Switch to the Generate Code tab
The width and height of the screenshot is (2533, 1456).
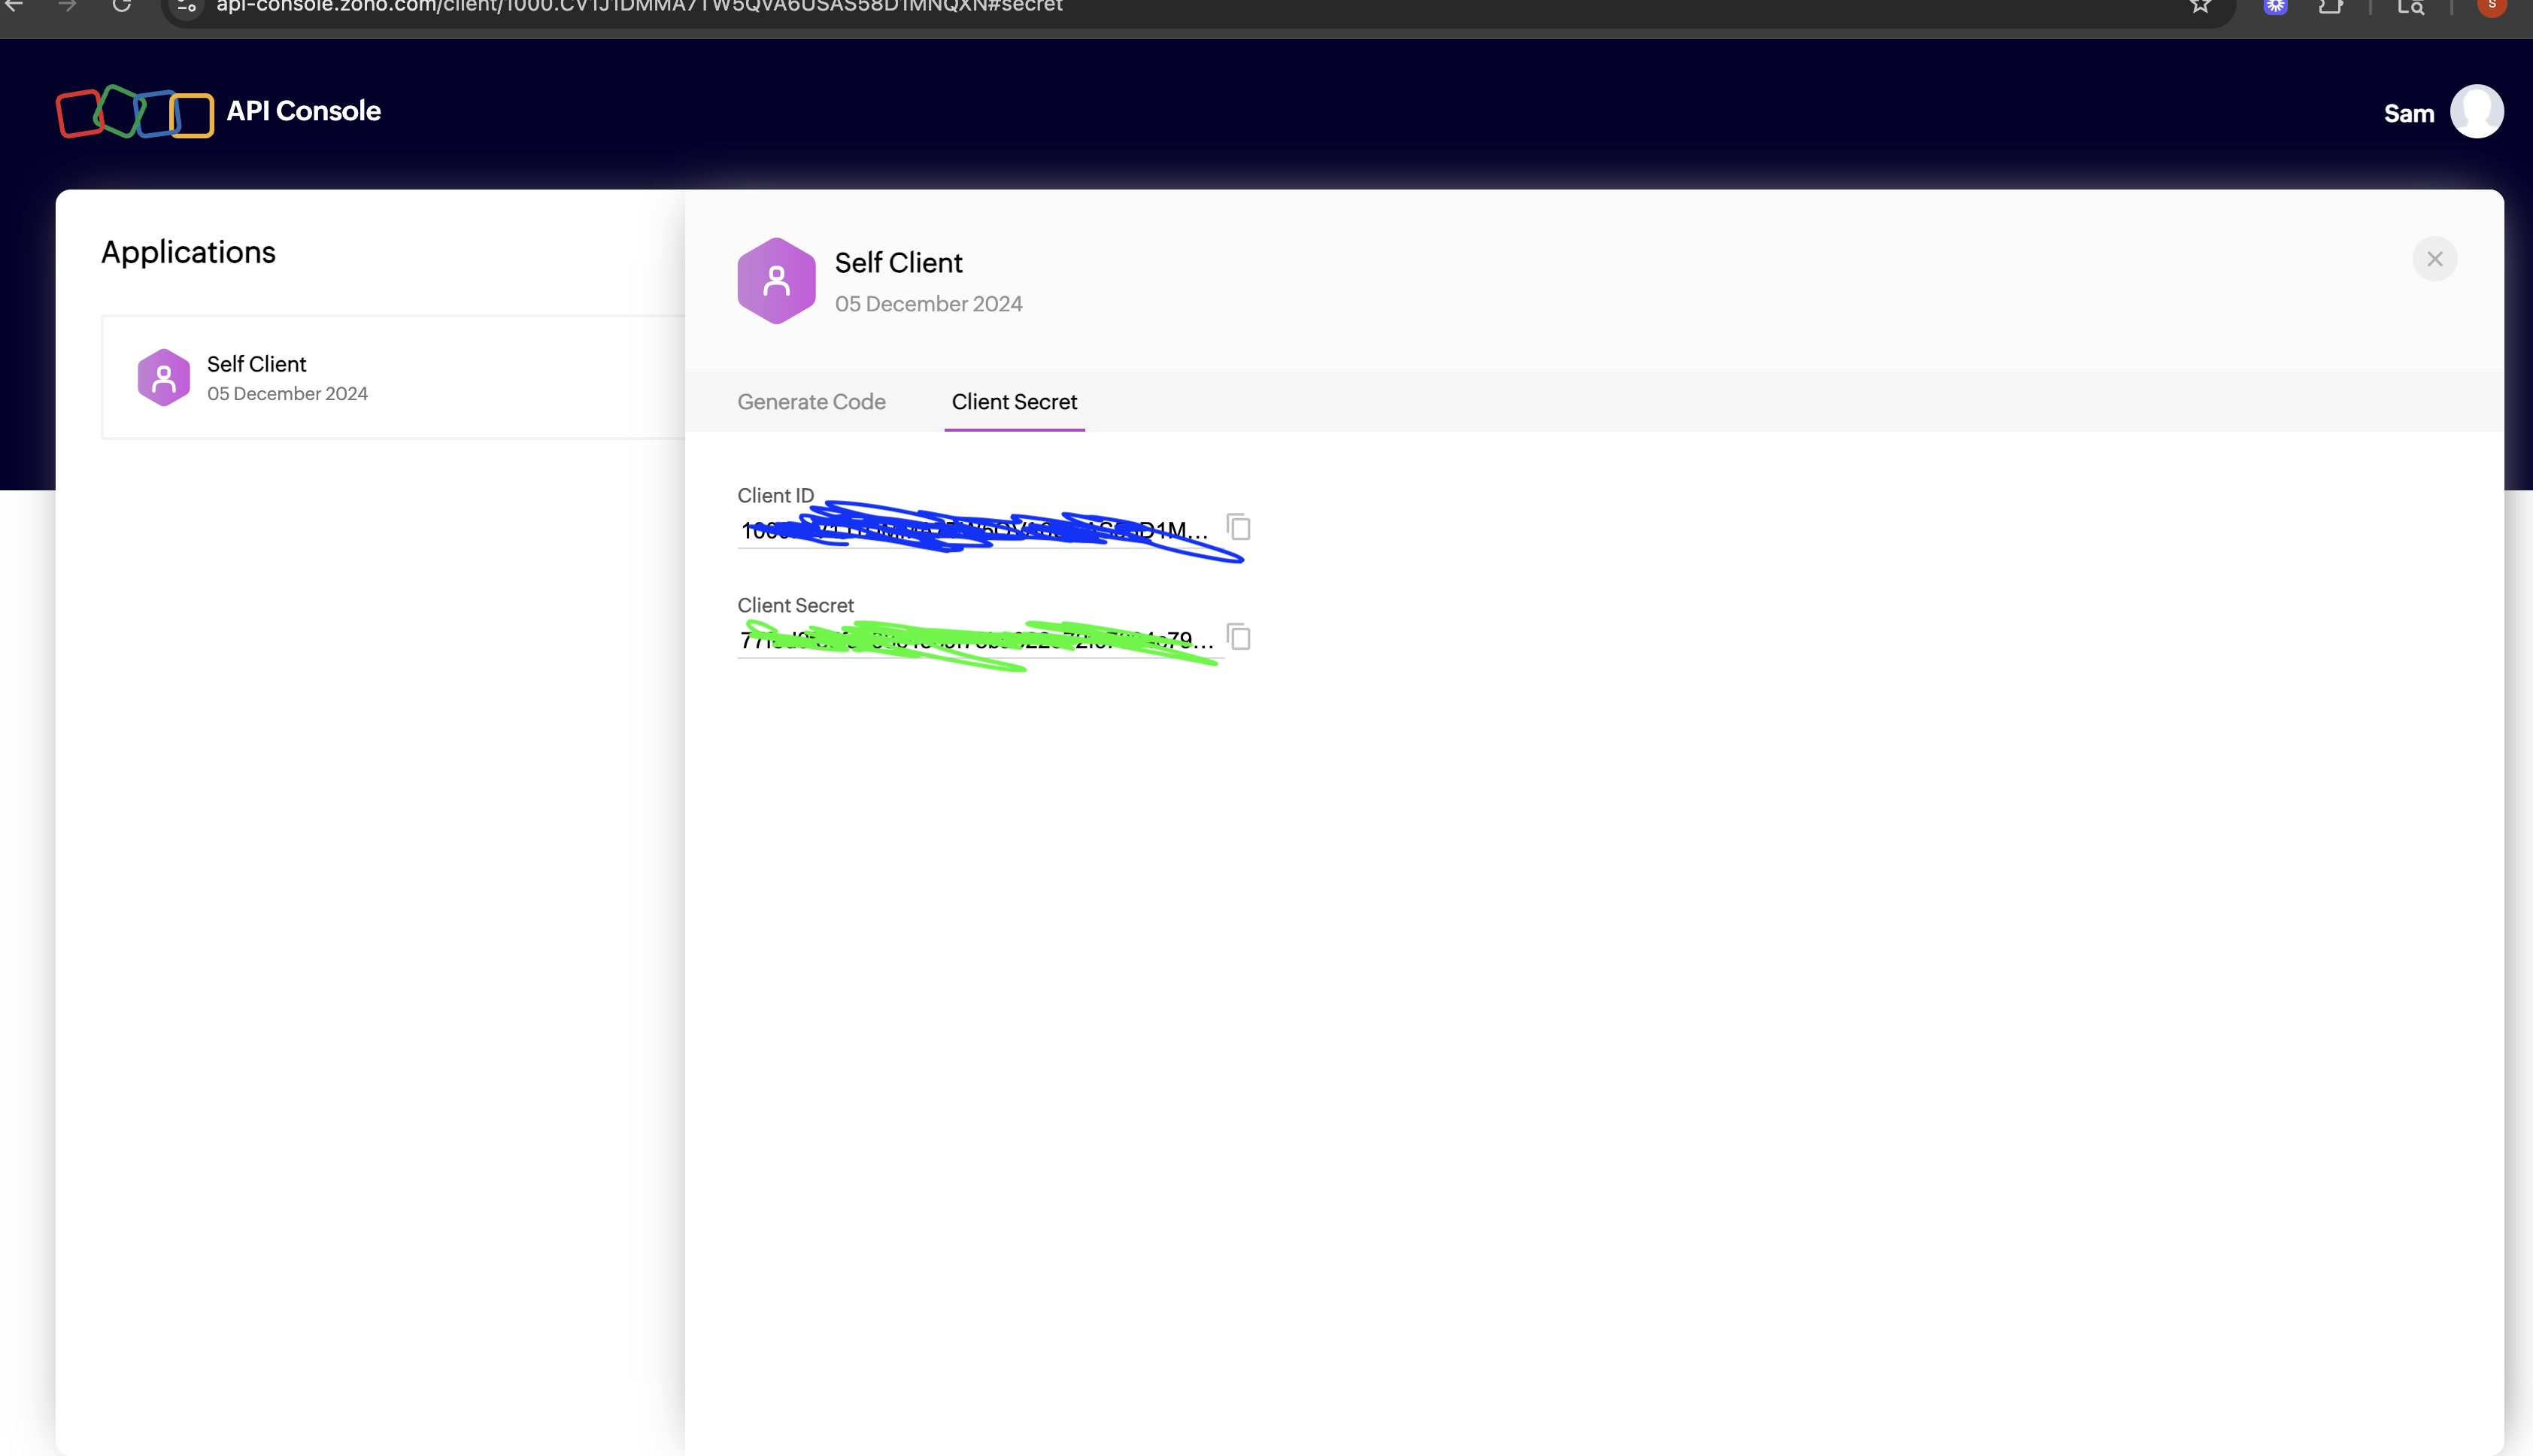(x=811, y=402)
